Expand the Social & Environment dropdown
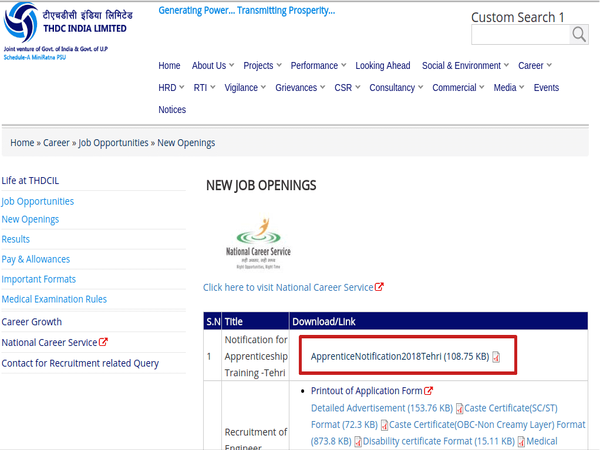 point(465,66)
